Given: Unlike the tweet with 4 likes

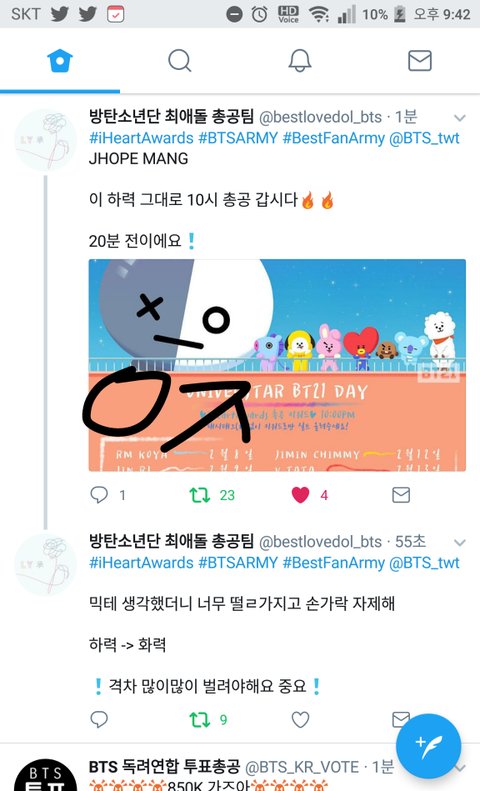Looking at the screenshot, I should click(301, 495).
